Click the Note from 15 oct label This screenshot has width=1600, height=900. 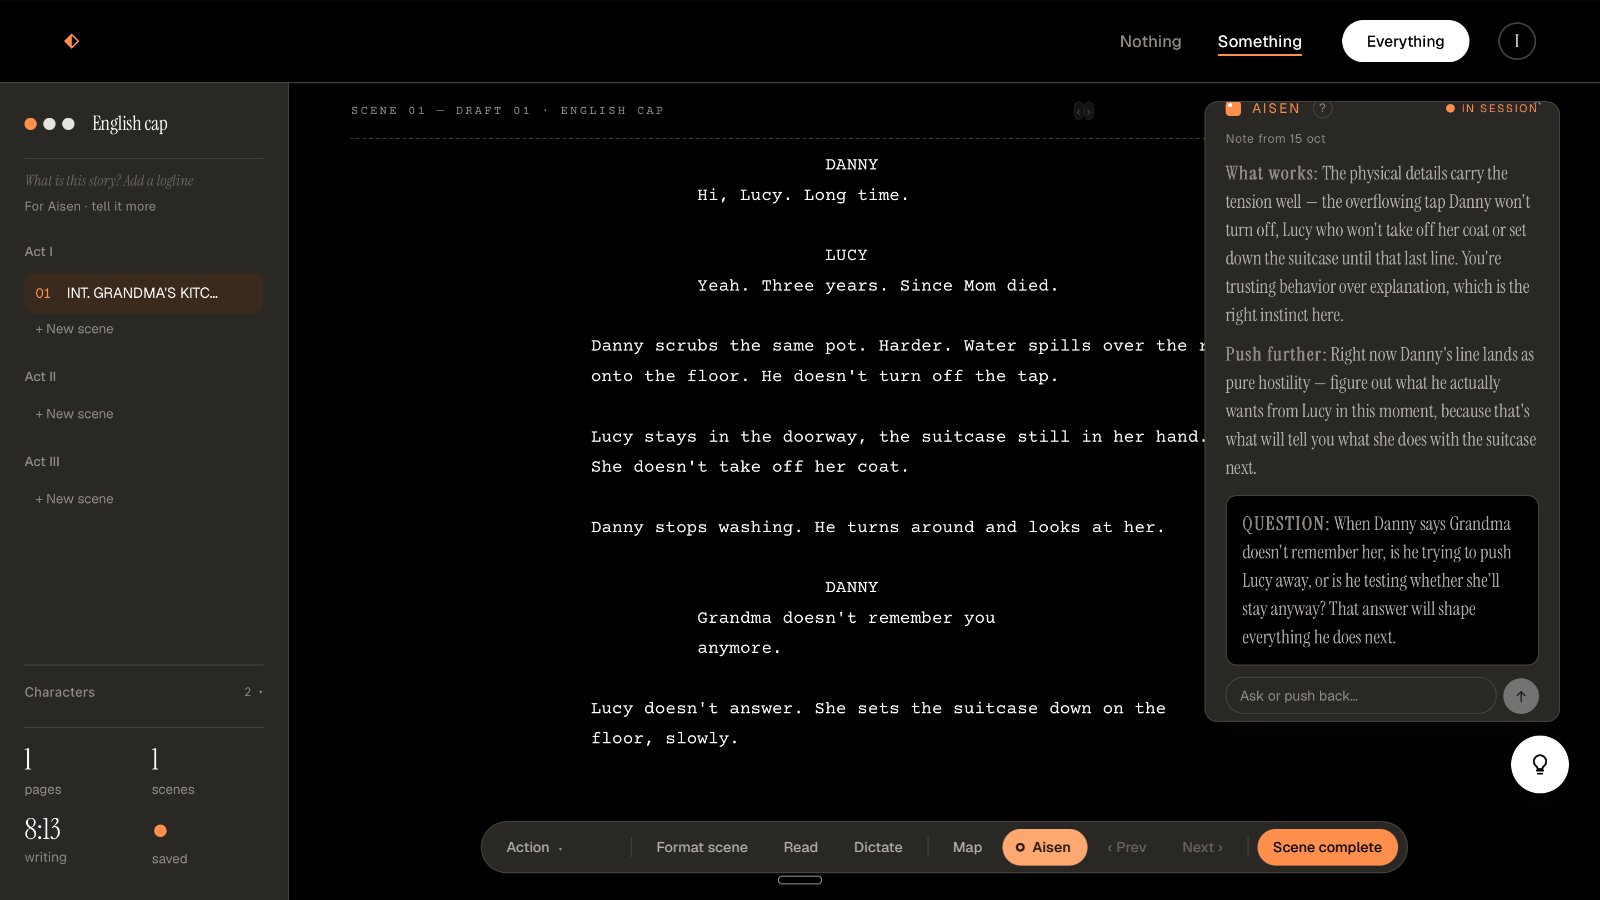[1276, 139]
